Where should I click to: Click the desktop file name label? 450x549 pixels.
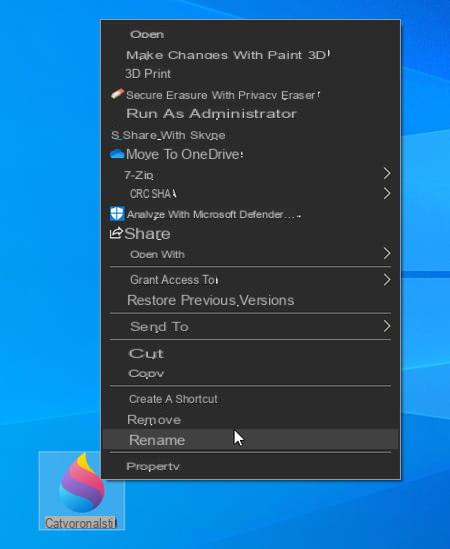point(81,523)
